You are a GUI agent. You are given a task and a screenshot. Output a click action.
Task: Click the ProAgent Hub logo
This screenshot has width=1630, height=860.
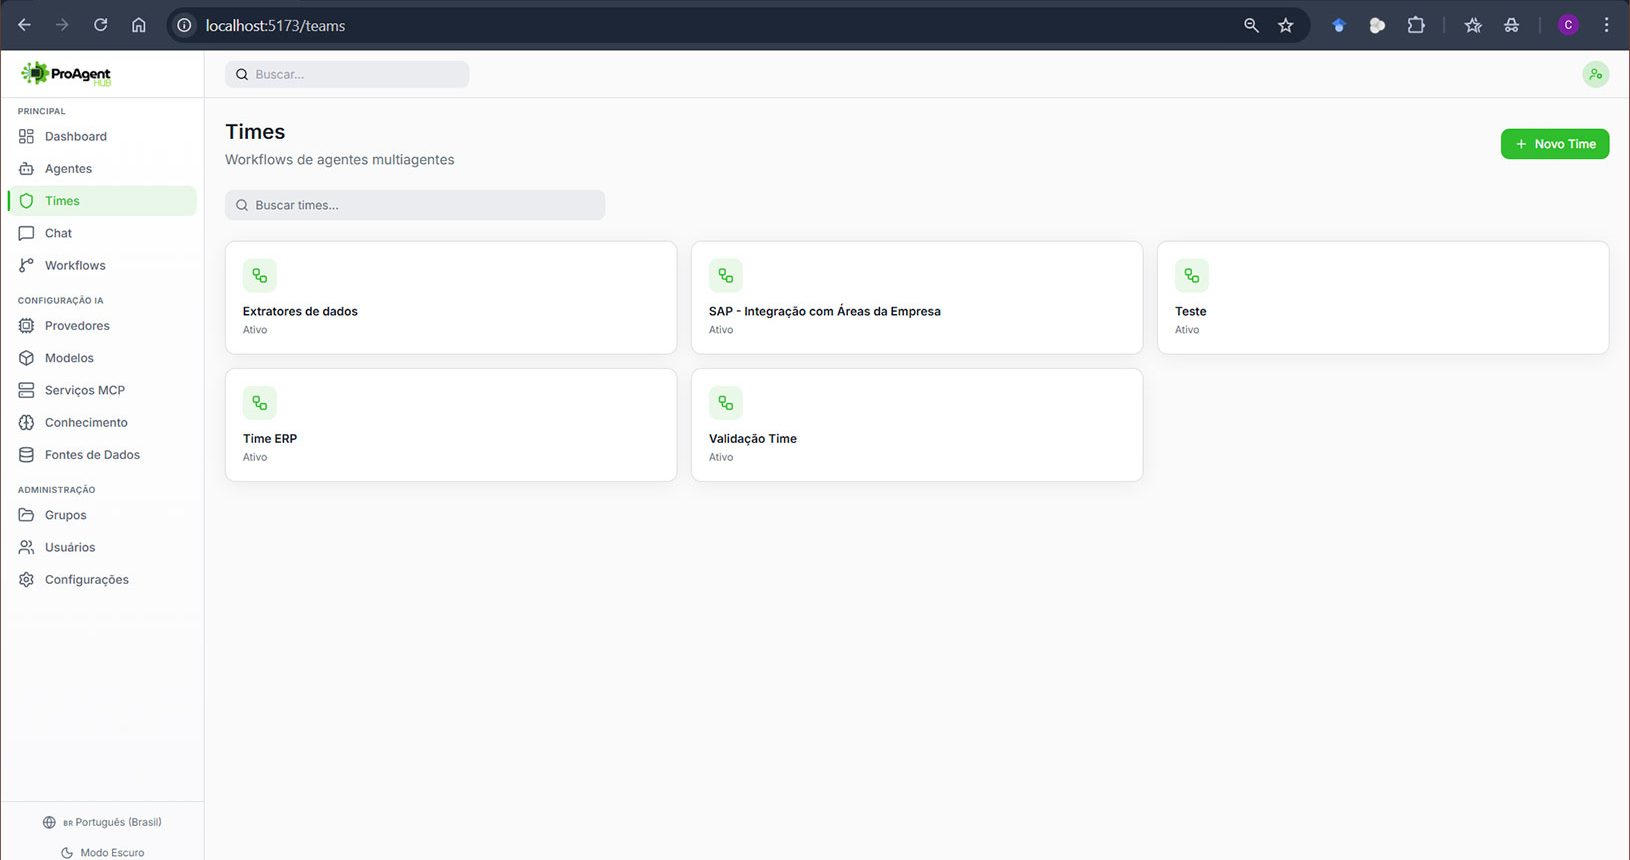click(66, 74)
